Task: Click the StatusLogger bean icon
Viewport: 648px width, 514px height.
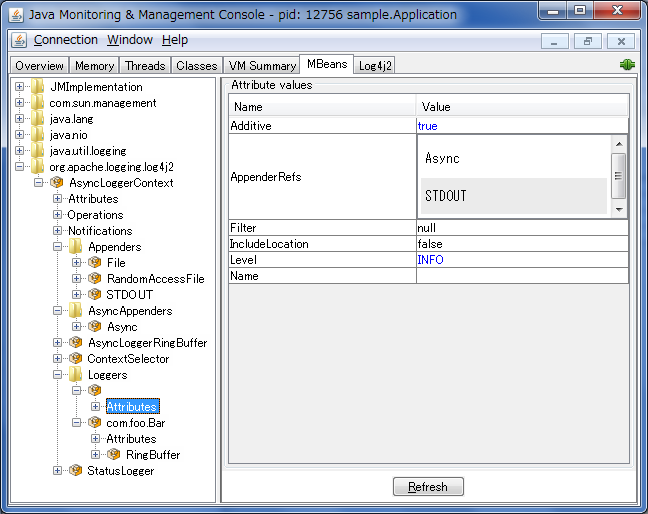Action: (x=75, y=471)
